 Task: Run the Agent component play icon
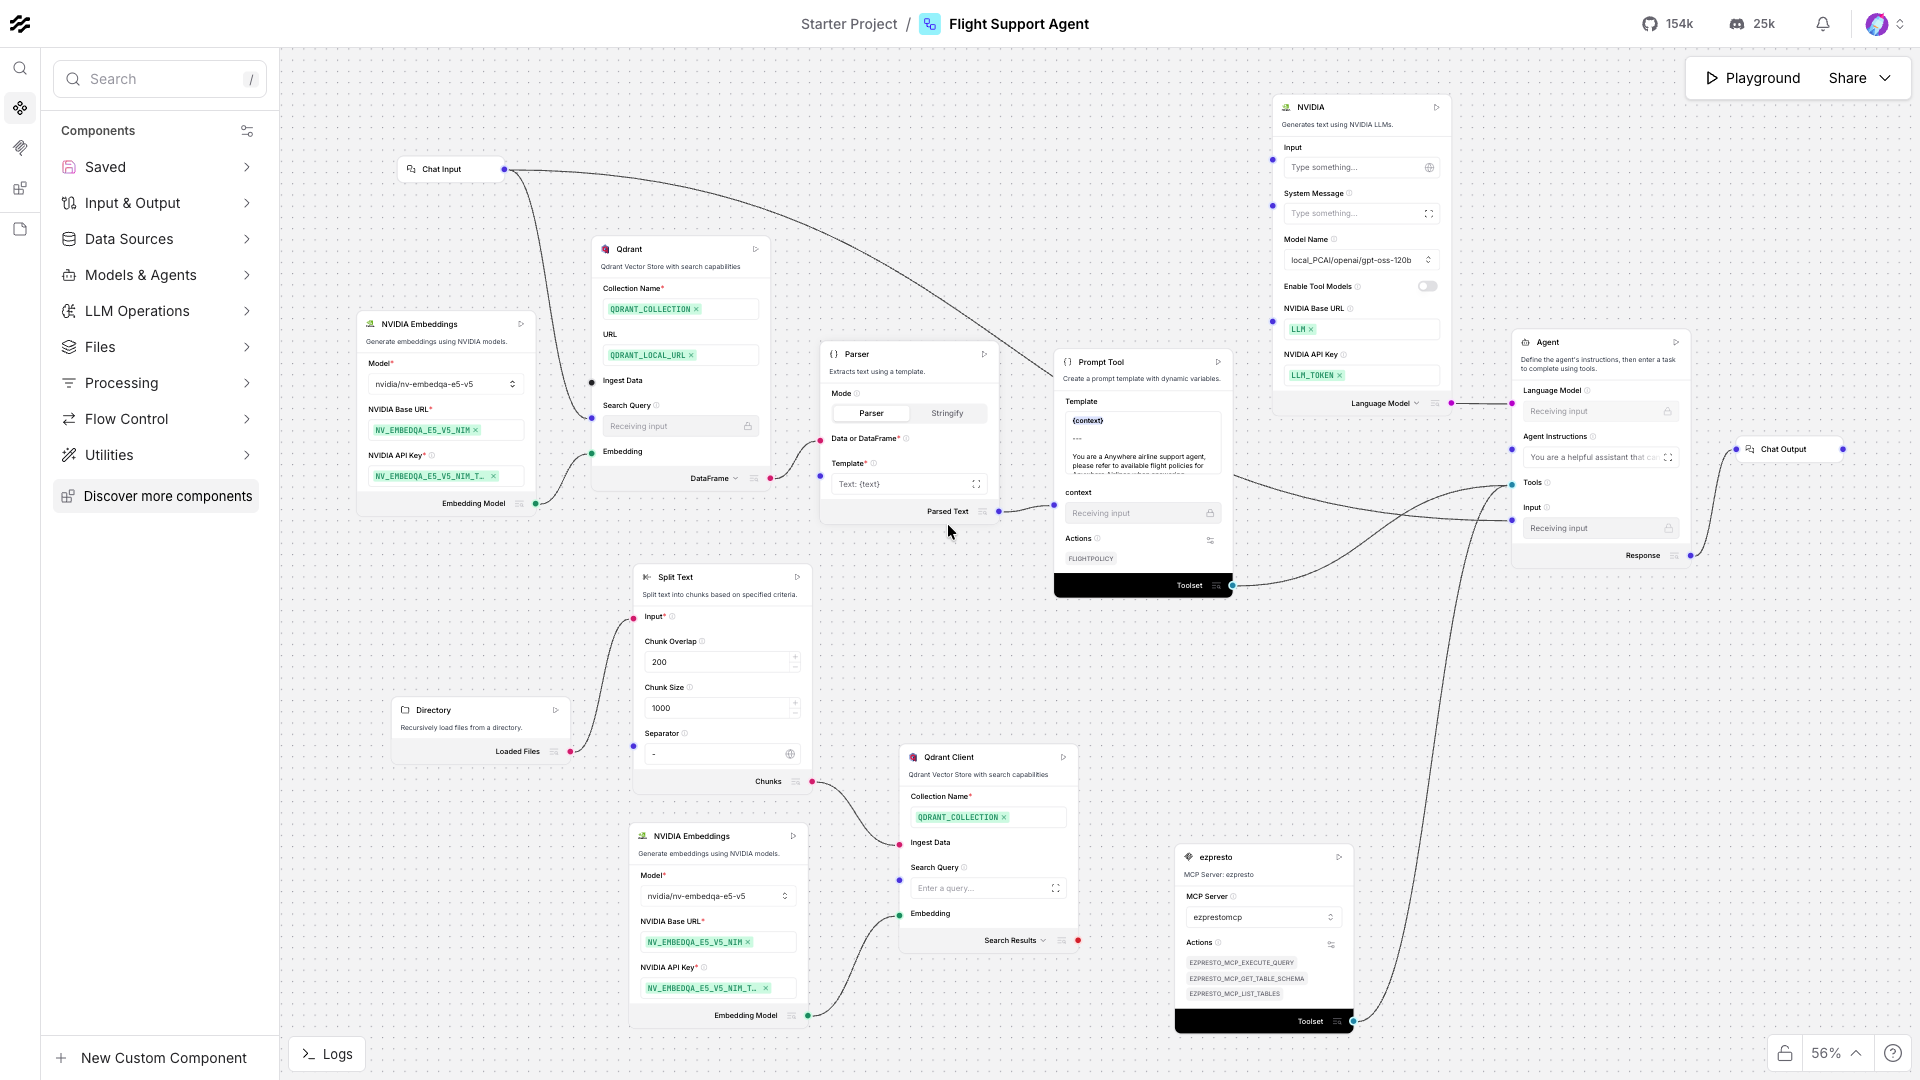pyautogui.click(x=1676, y=342)
